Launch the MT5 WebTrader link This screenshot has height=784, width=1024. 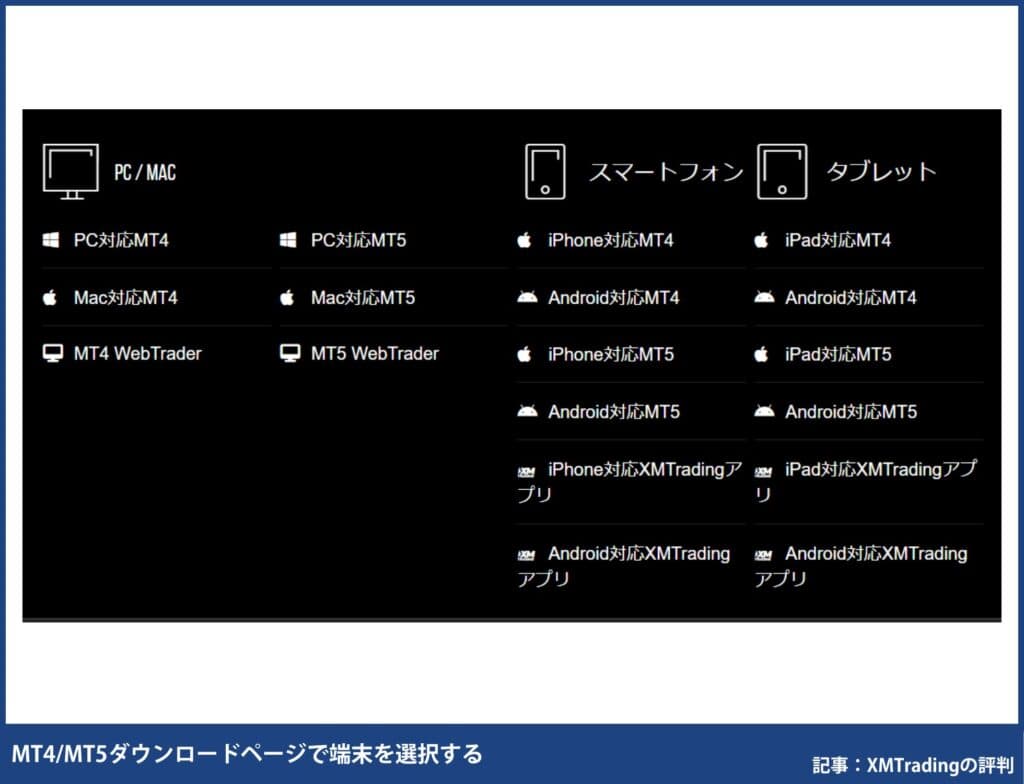tap(375, 353)
